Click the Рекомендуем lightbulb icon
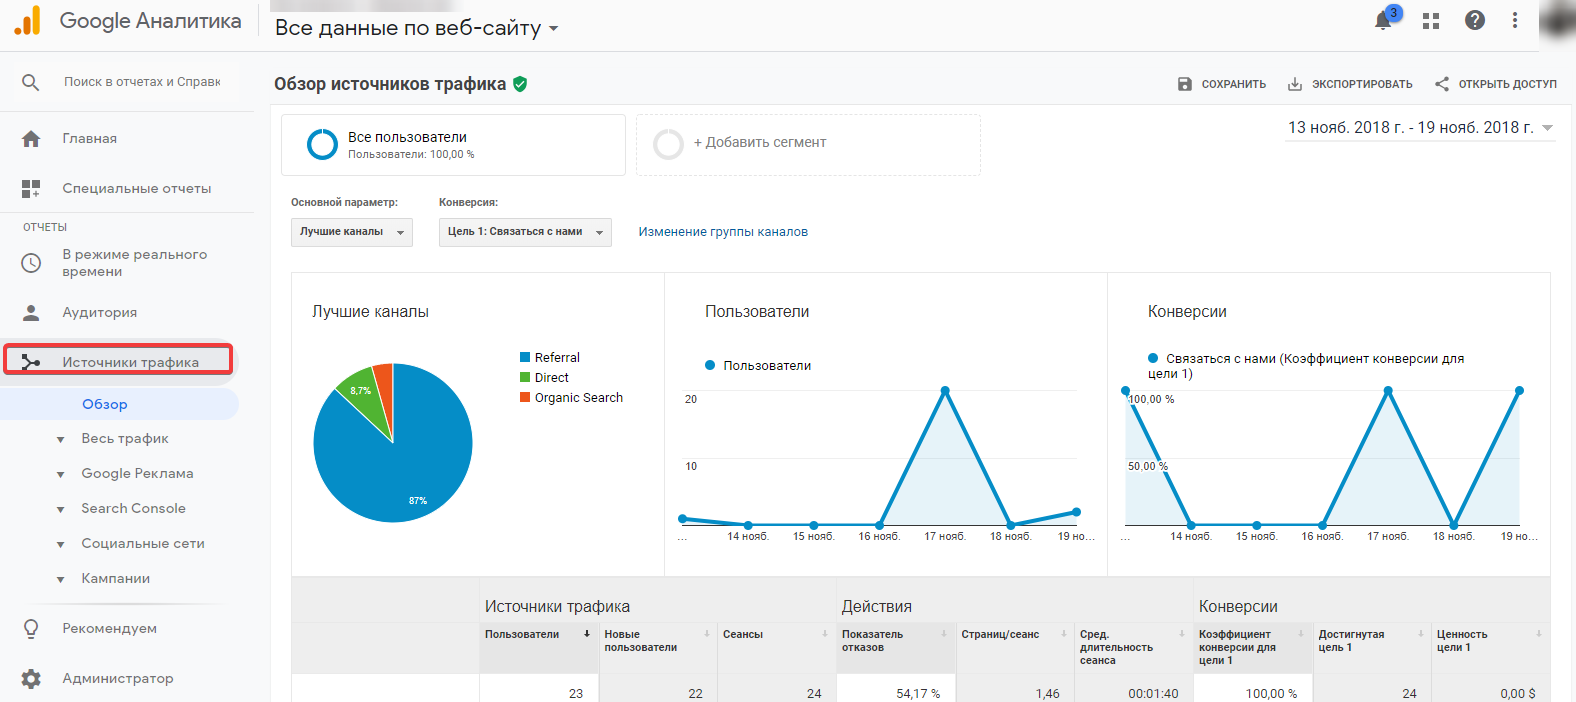This screenshot has width=1576, height=702. coord(31,628)
